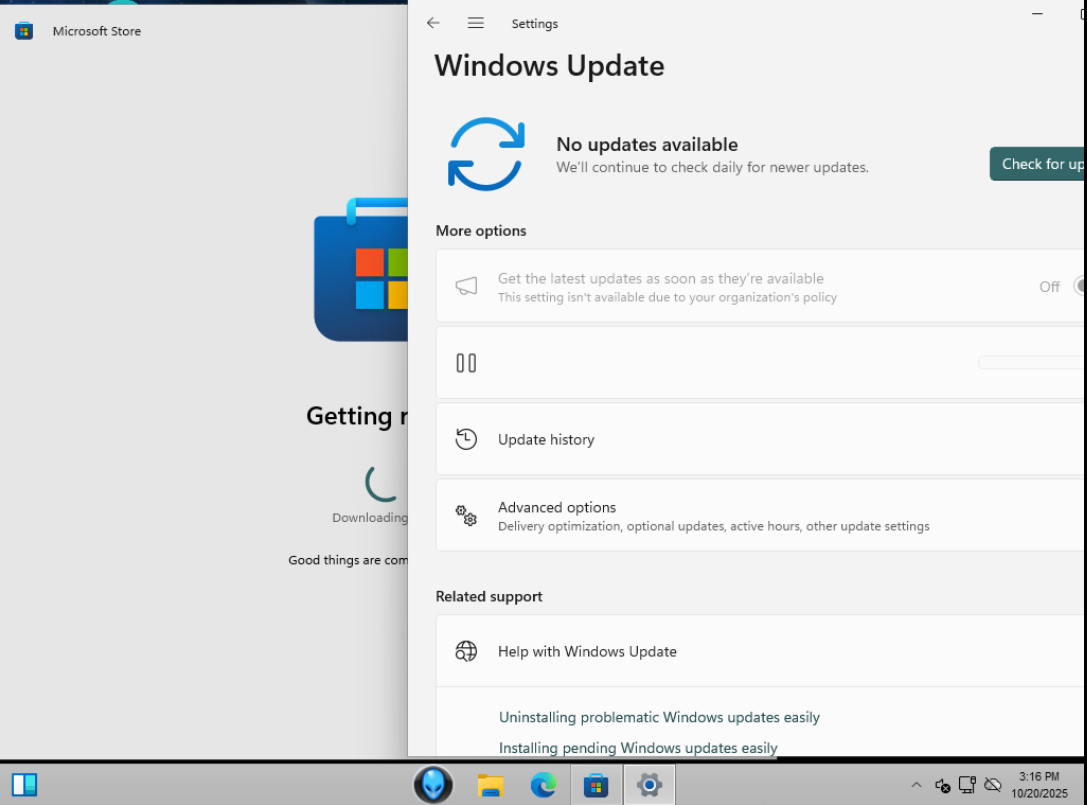Click the blue Windows Update sync icon

pos(486,154)
